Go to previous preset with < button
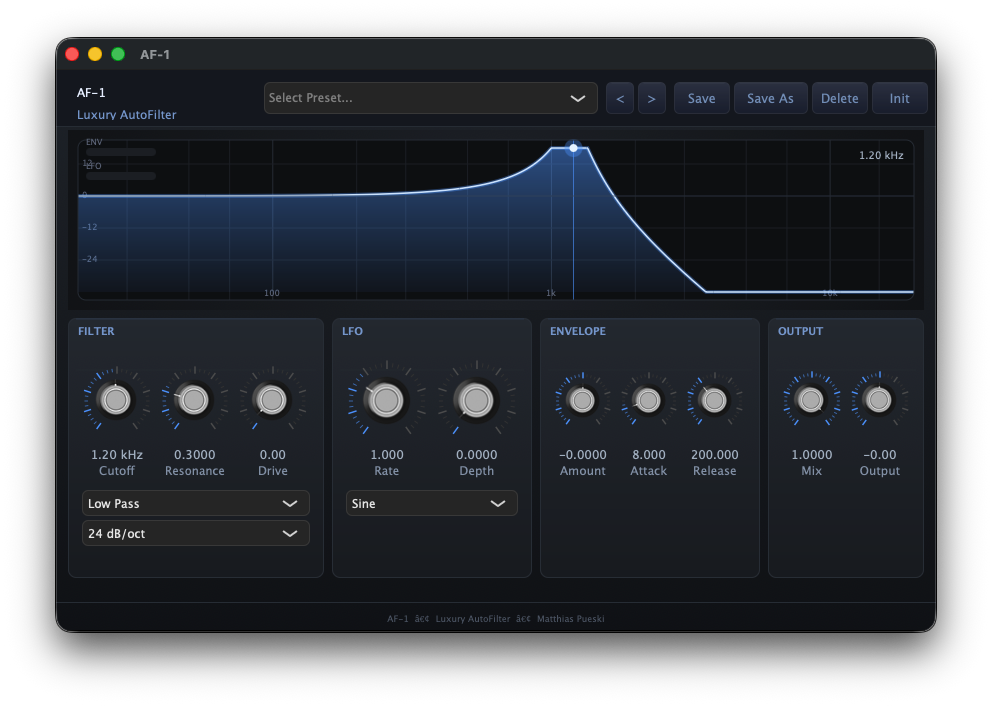 [620, 98]
